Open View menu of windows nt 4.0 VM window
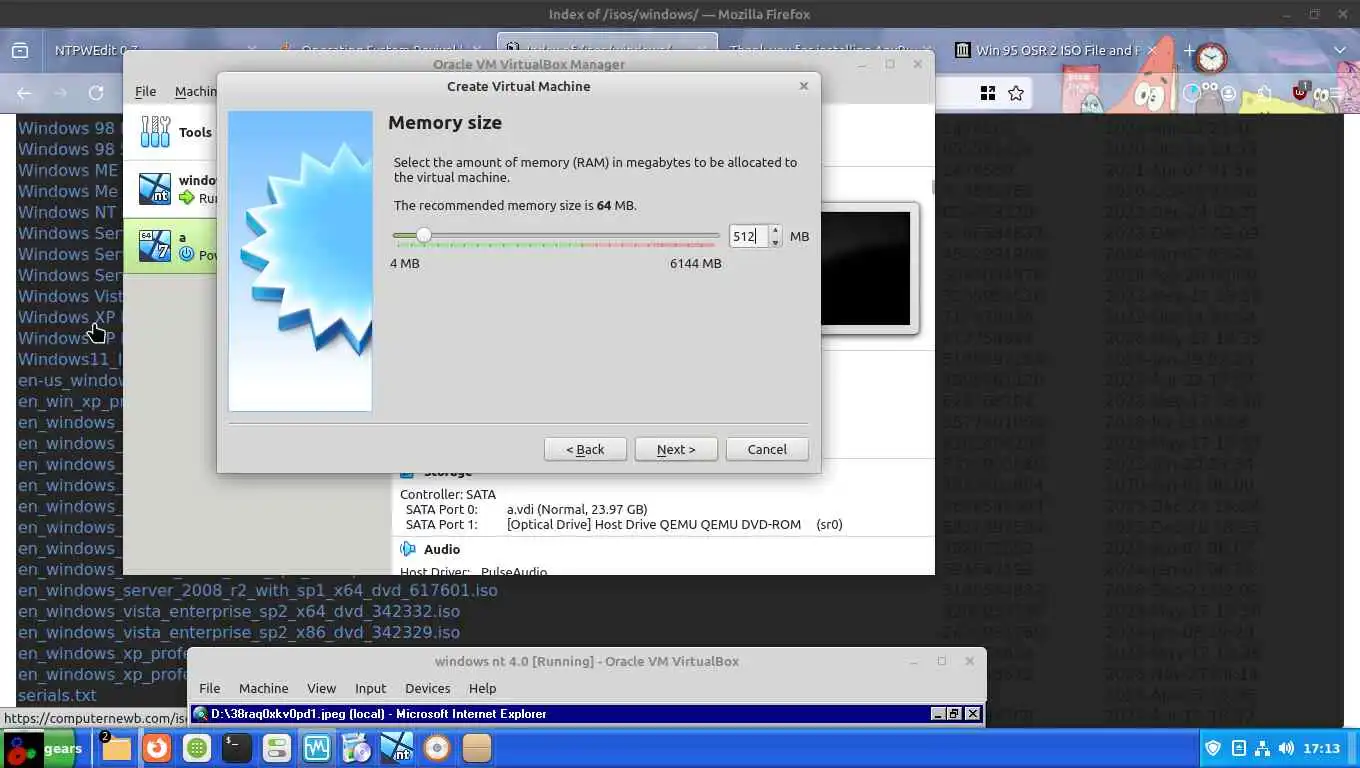 click(321, 688)
